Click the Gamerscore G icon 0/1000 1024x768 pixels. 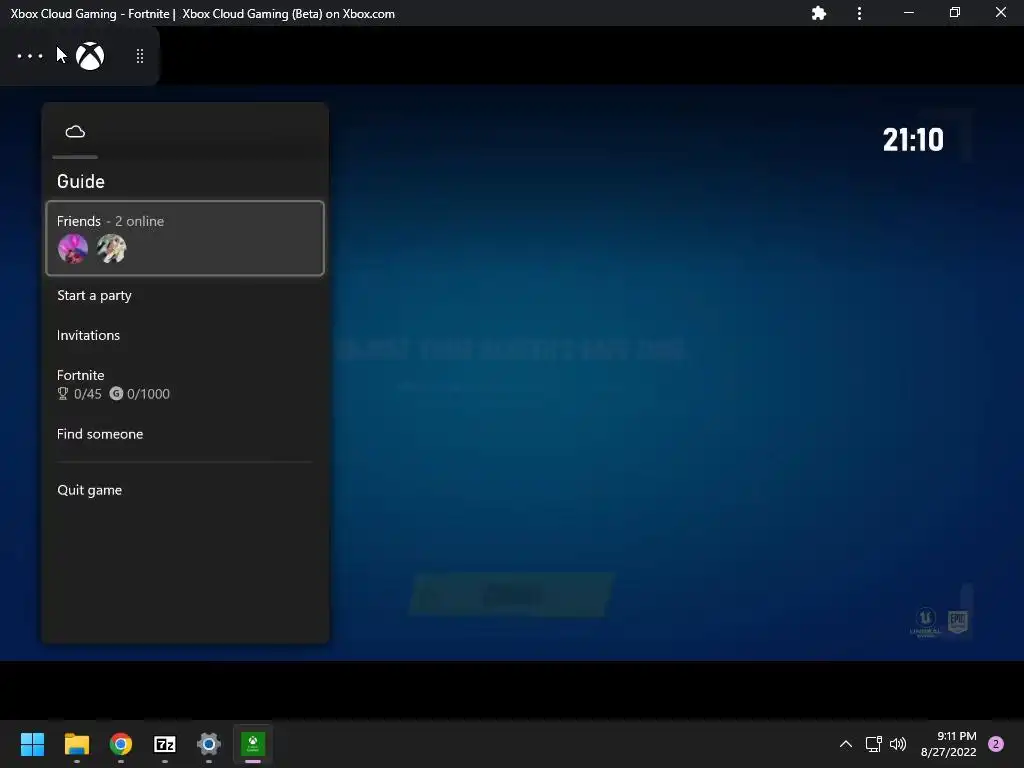click(116, 393)
